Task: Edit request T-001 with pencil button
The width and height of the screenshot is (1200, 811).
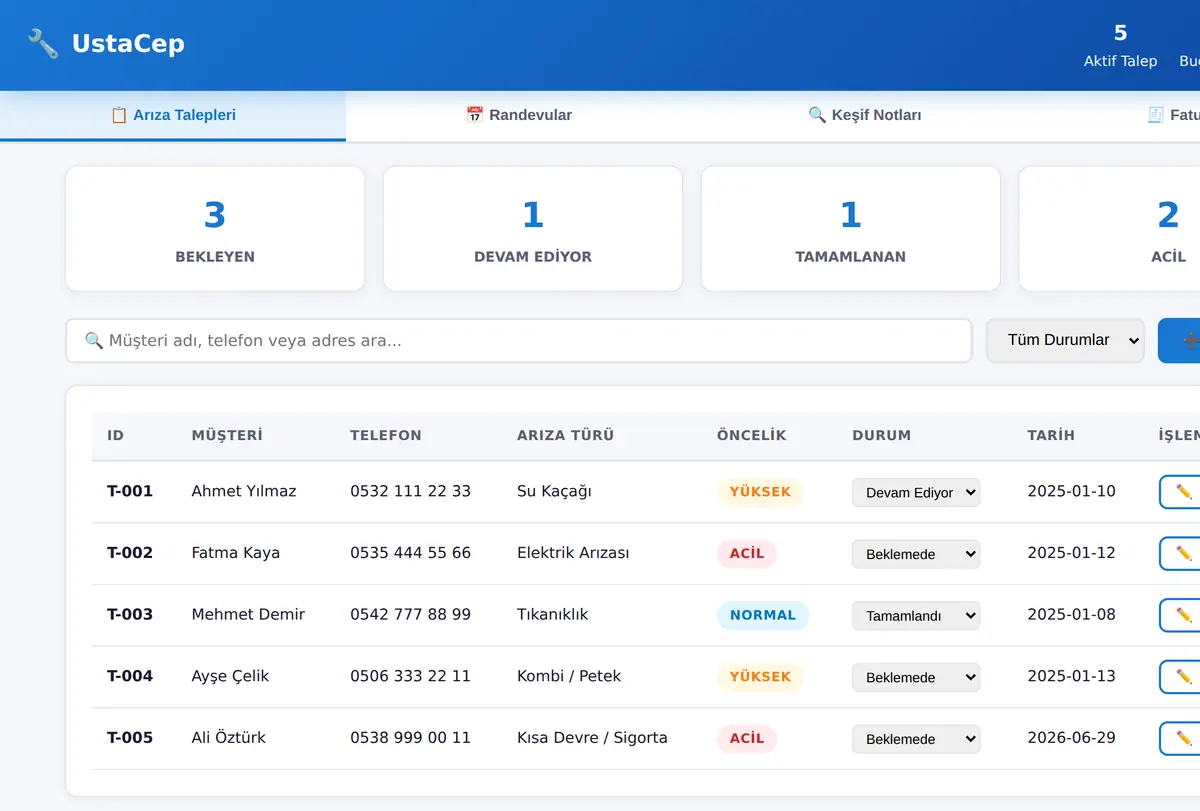Action: click(x=1182, y=492)
